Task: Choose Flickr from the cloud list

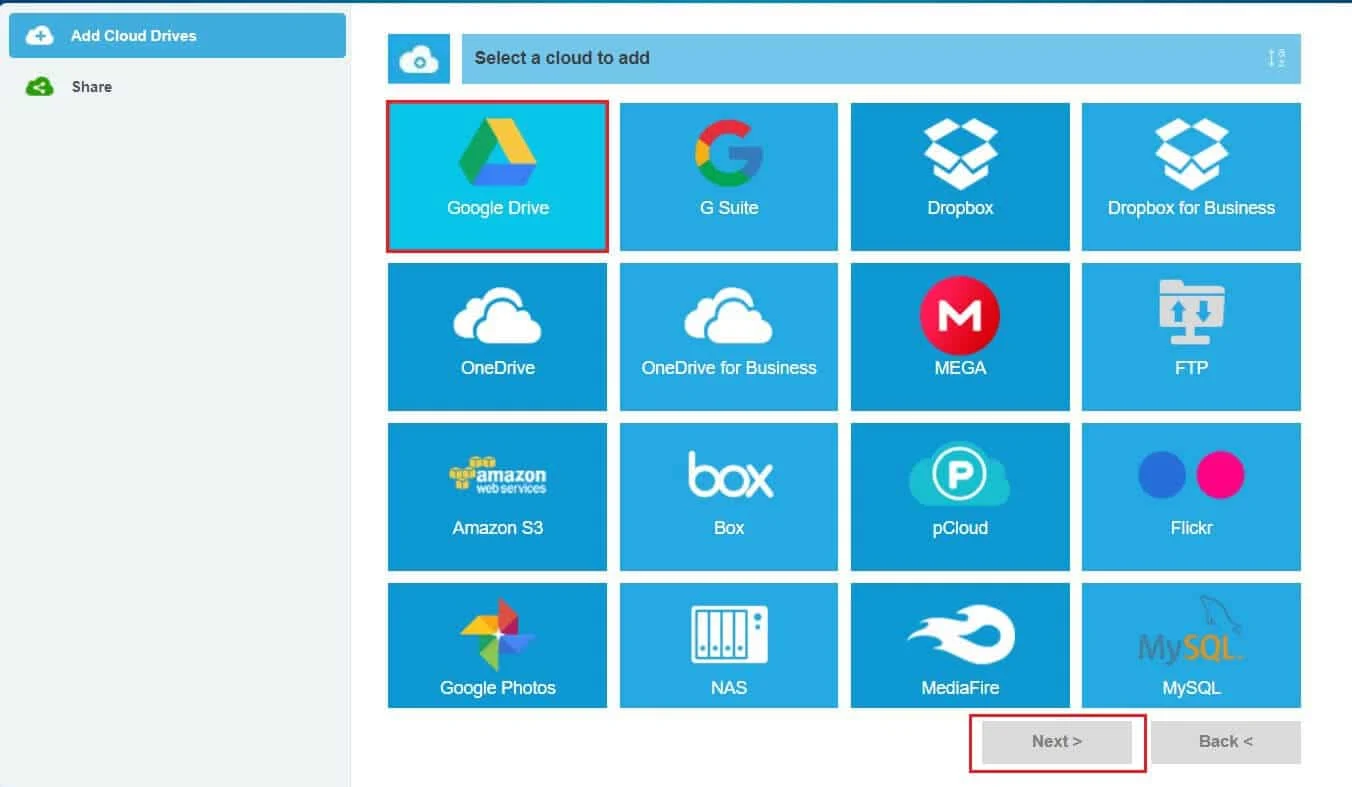Action: click(1190, 496)
